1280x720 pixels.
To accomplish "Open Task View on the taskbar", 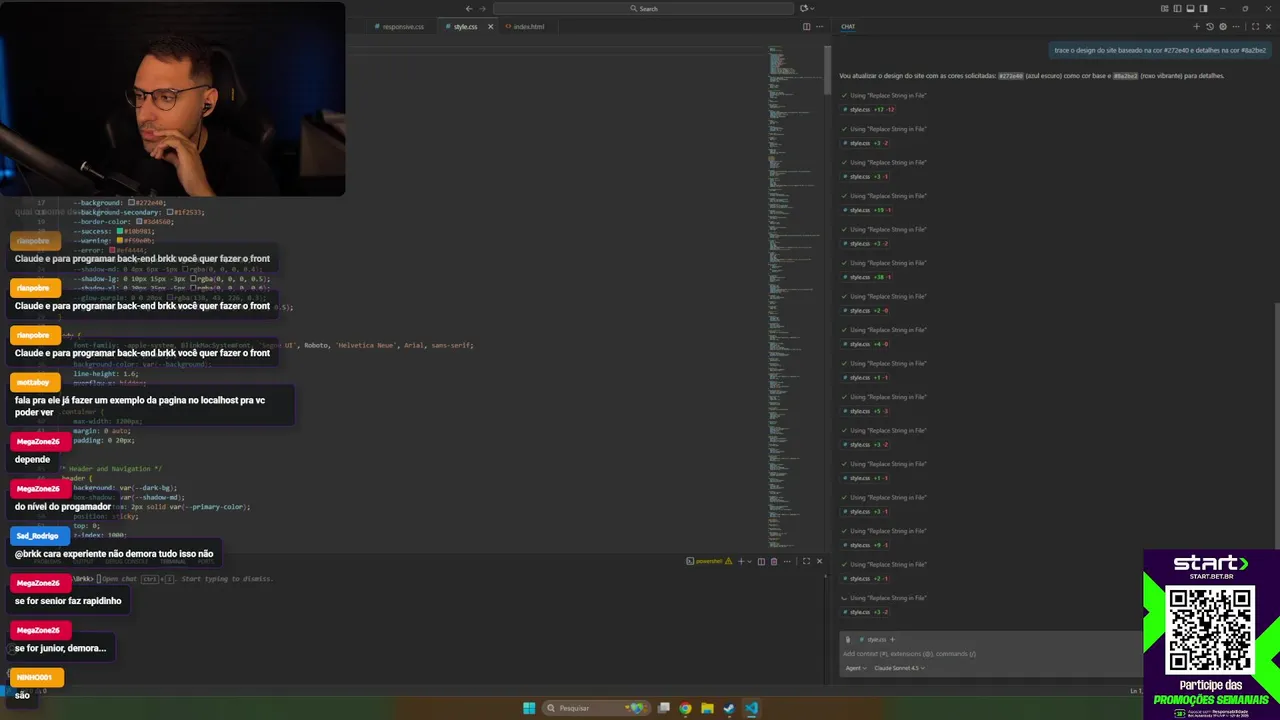I will coord(663,708).
